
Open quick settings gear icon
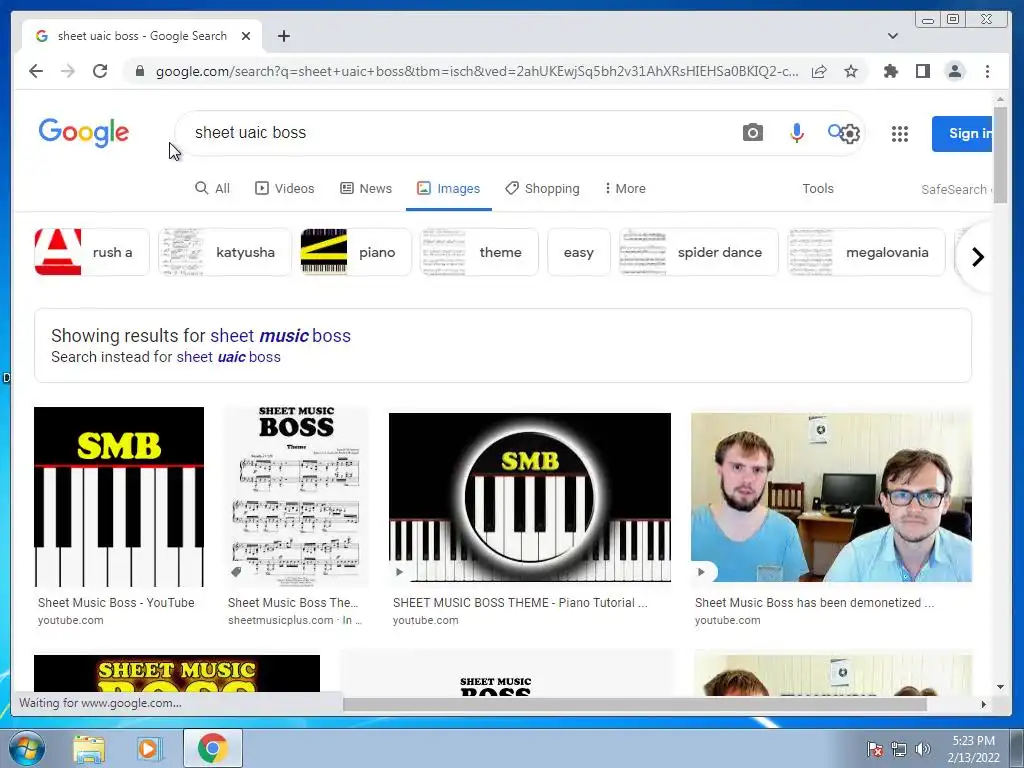[x=850, y=134]
